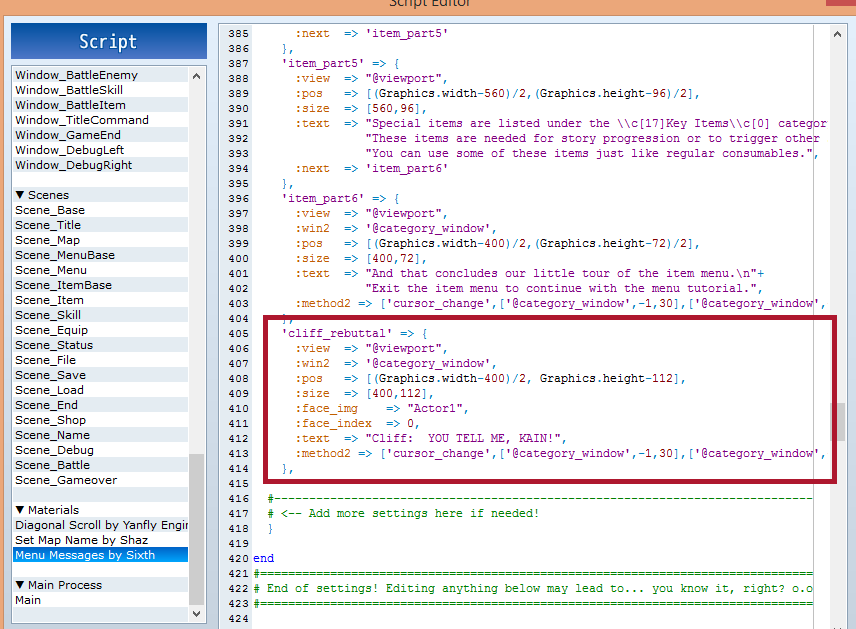Open the Main script entry
This screenshot has height=629, width=856.
pos(100,600)
